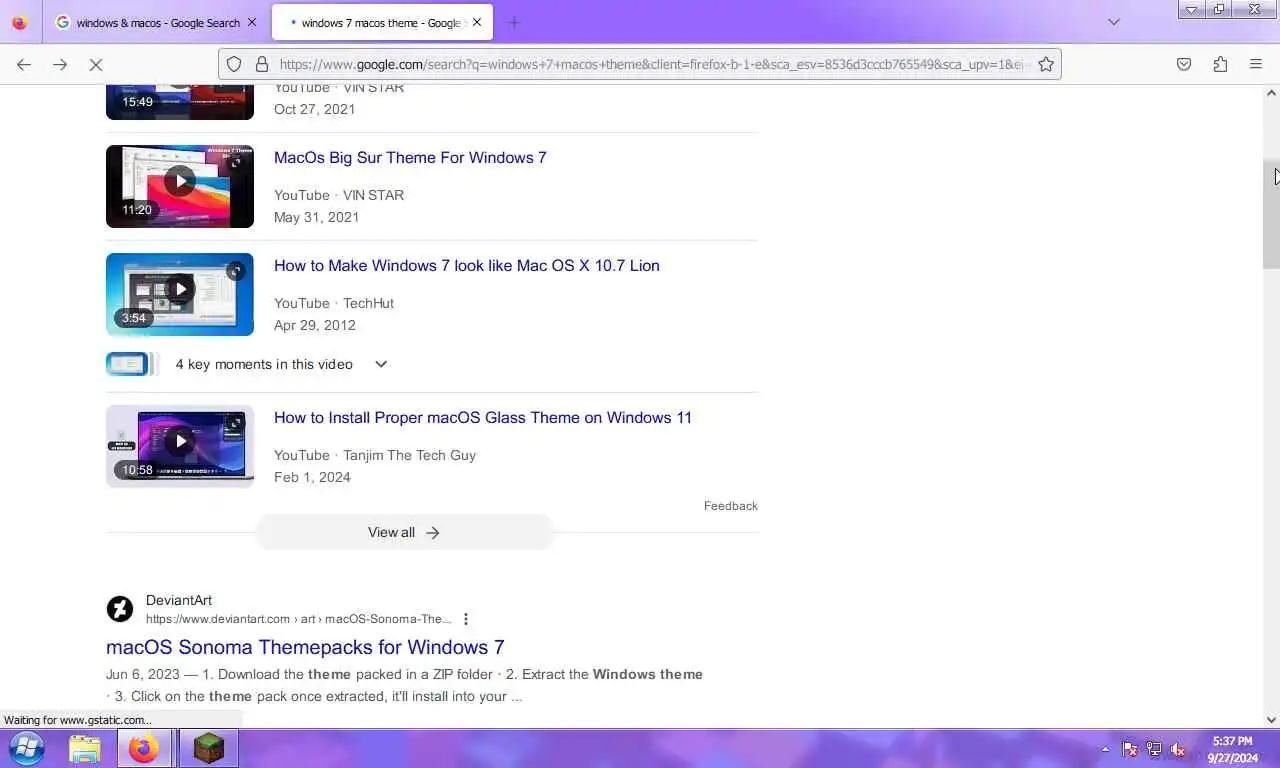
Task: Play the 15:49 video thumbnail
Action: pos(180,102)
